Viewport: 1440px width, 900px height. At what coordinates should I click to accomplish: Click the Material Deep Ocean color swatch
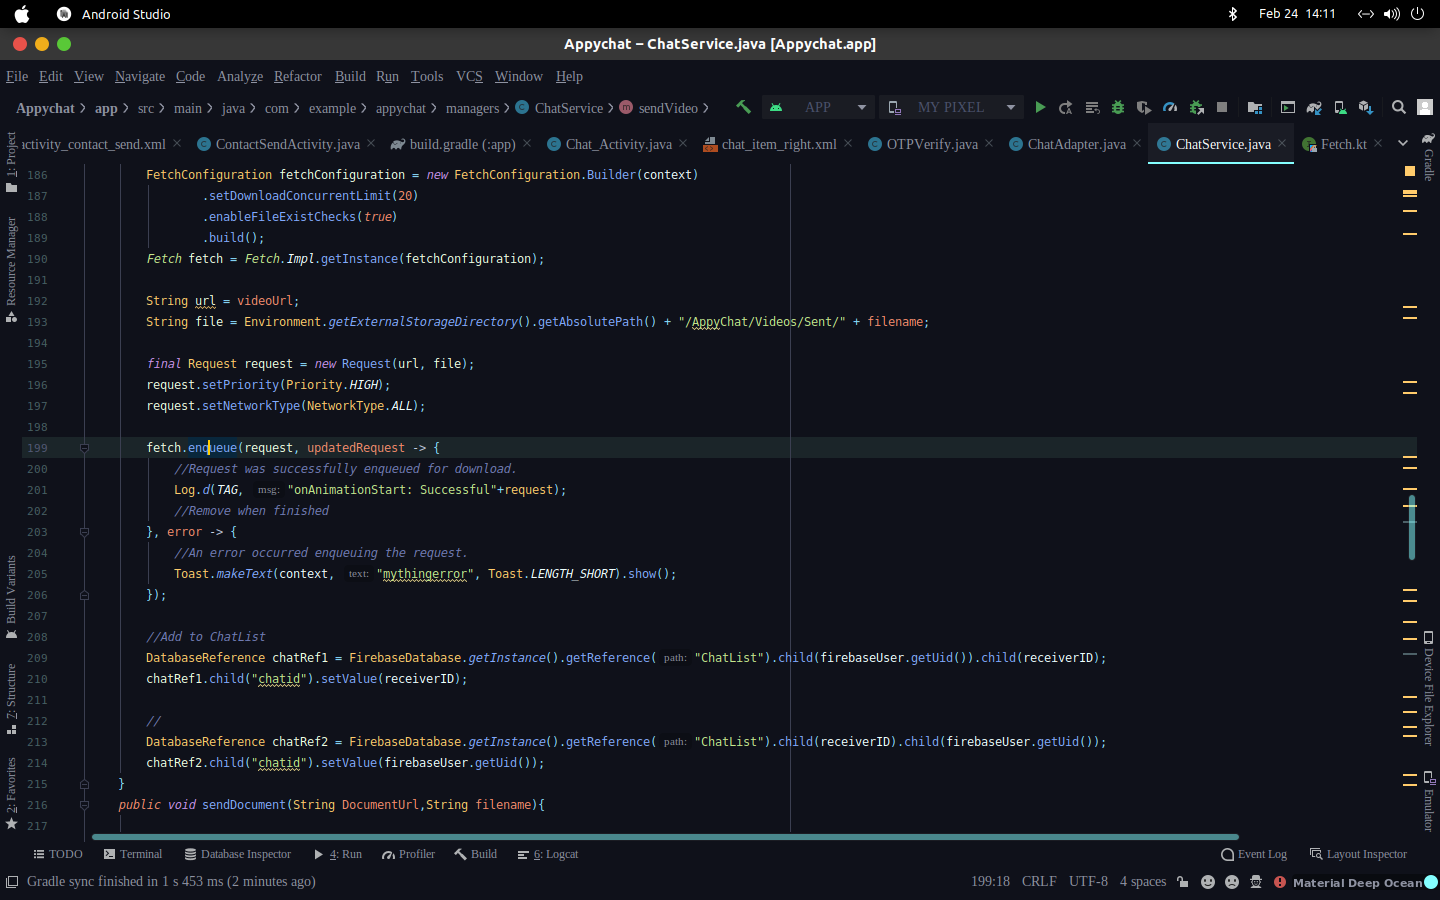click(x=1431, y=882)
